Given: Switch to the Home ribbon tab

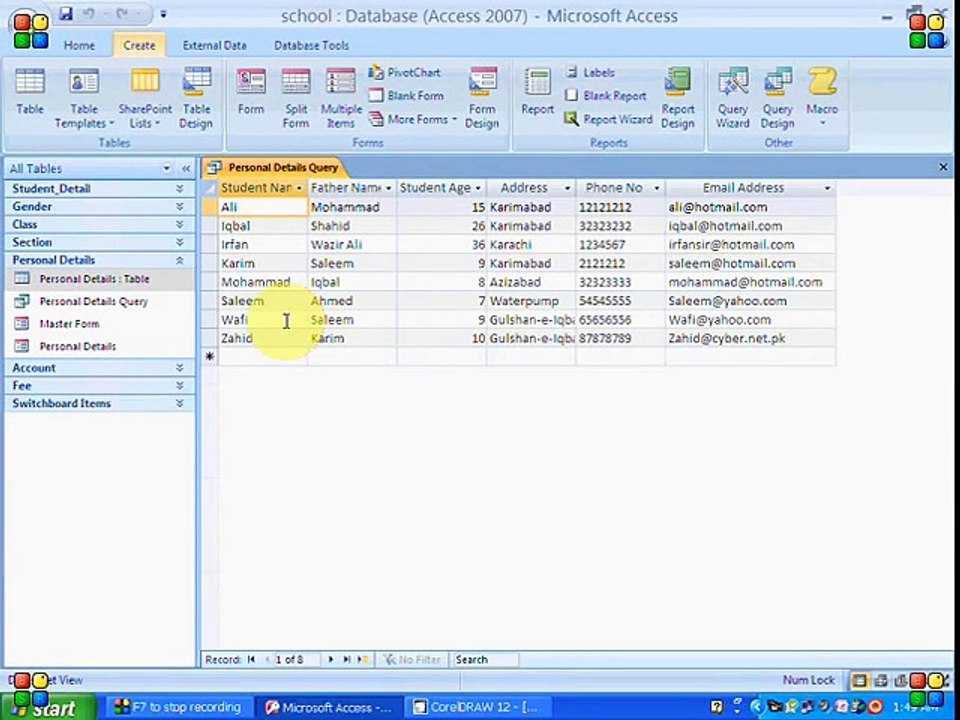Looking at the screenshot, I should click(80, 45).
